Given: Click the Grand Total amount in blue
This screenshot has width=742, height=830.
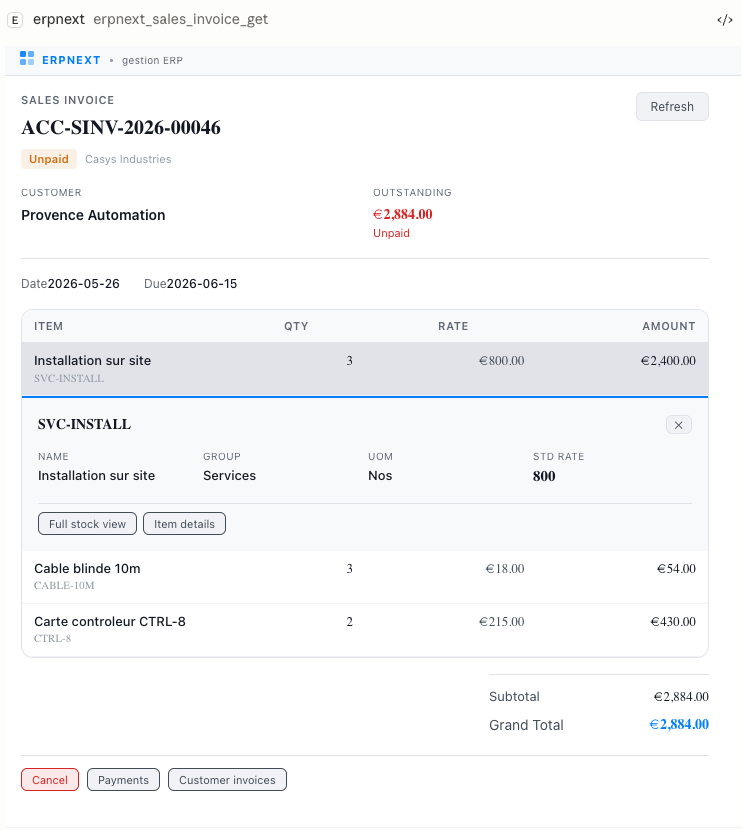Looking at the screenshot, I should coord(679,724).
